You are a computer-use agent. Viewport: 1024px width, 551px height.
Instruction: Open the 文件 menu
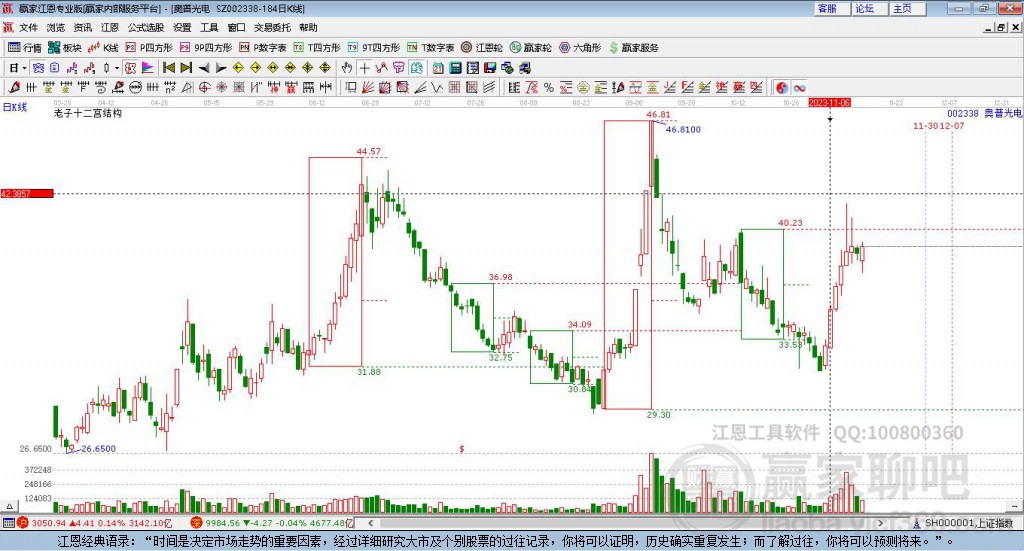point(29,27)
